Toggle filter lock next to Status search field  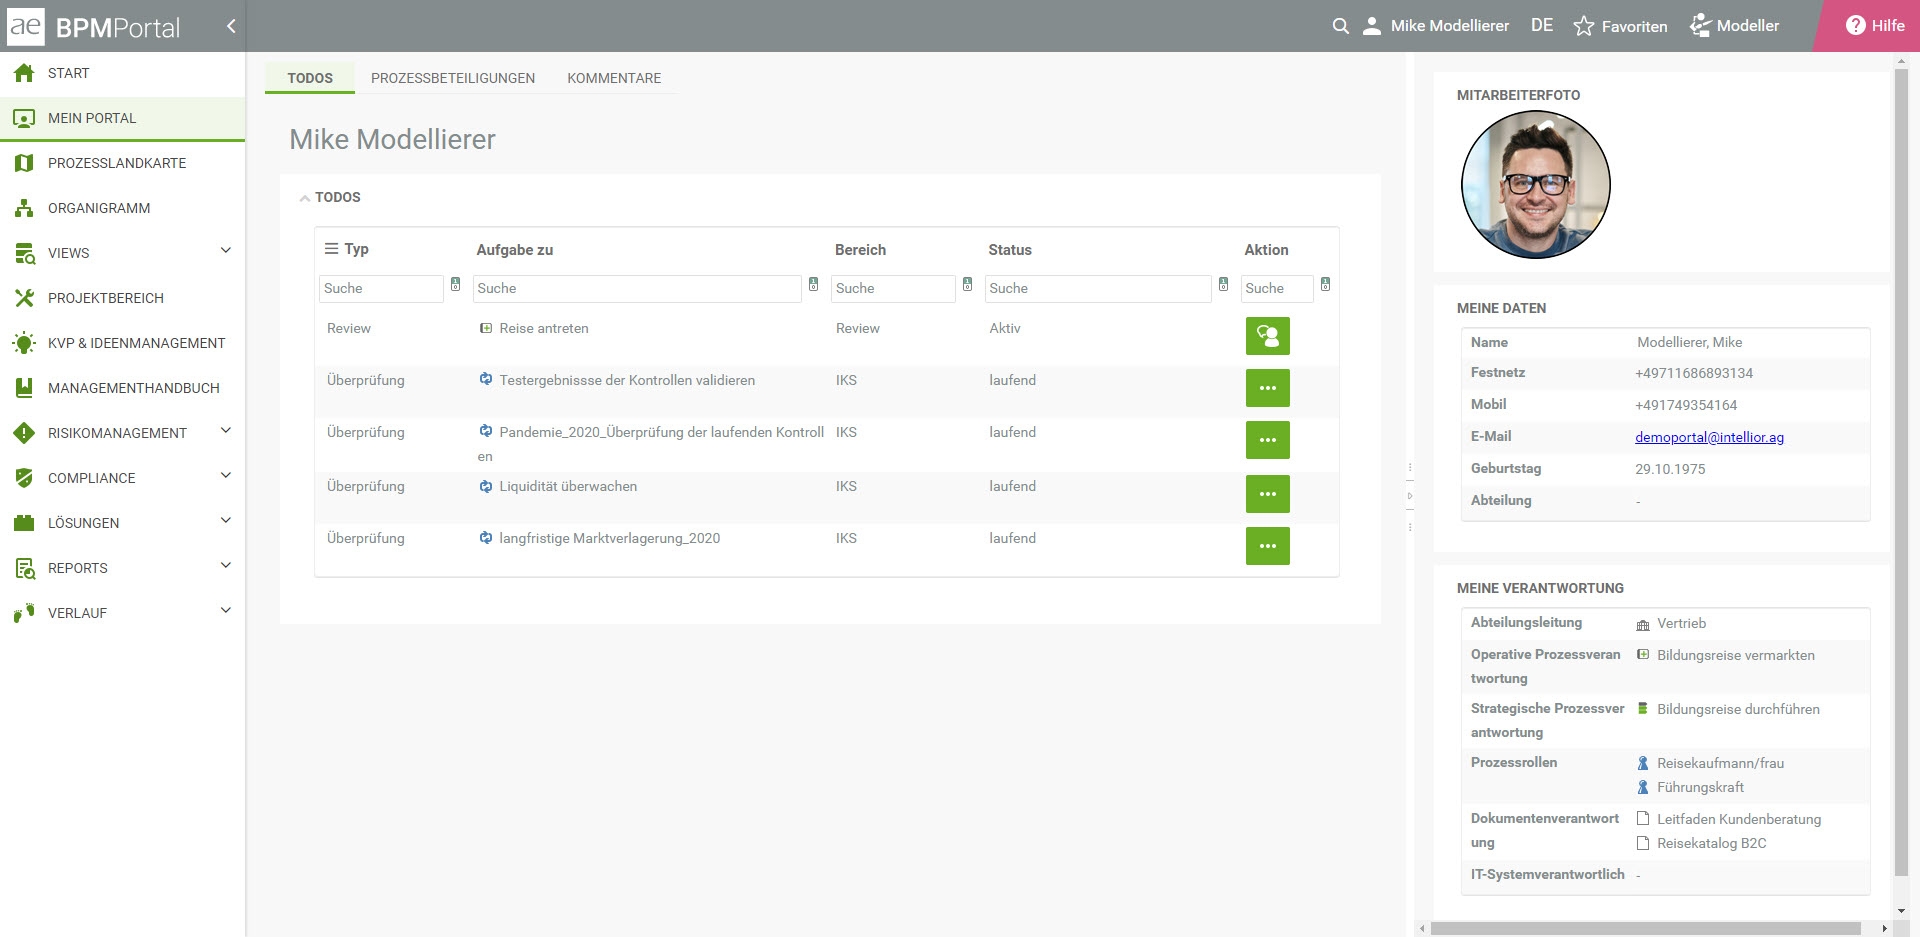[1223, 285]
